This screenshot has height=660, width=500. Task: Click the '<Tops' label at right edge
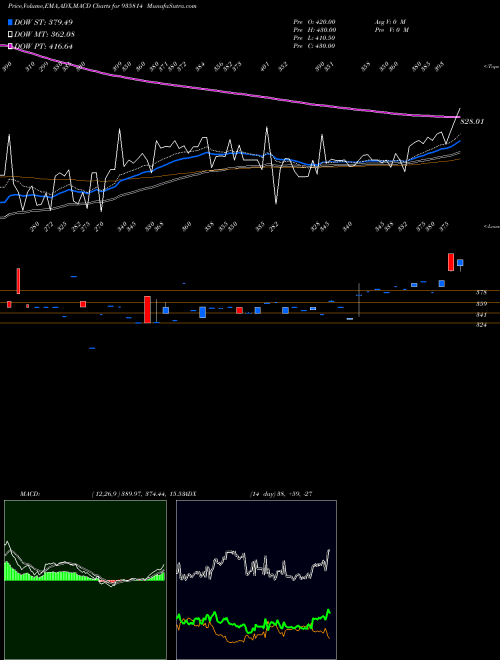(491, 67)
